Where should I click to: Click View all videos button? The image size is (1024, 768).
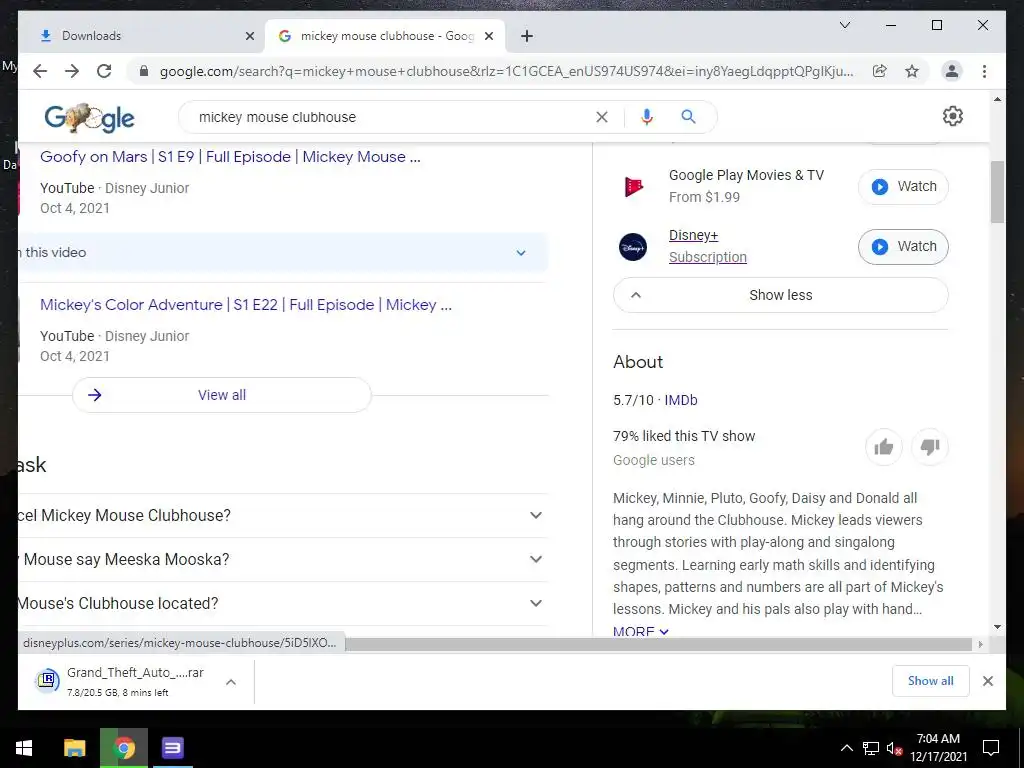(222, 395)
